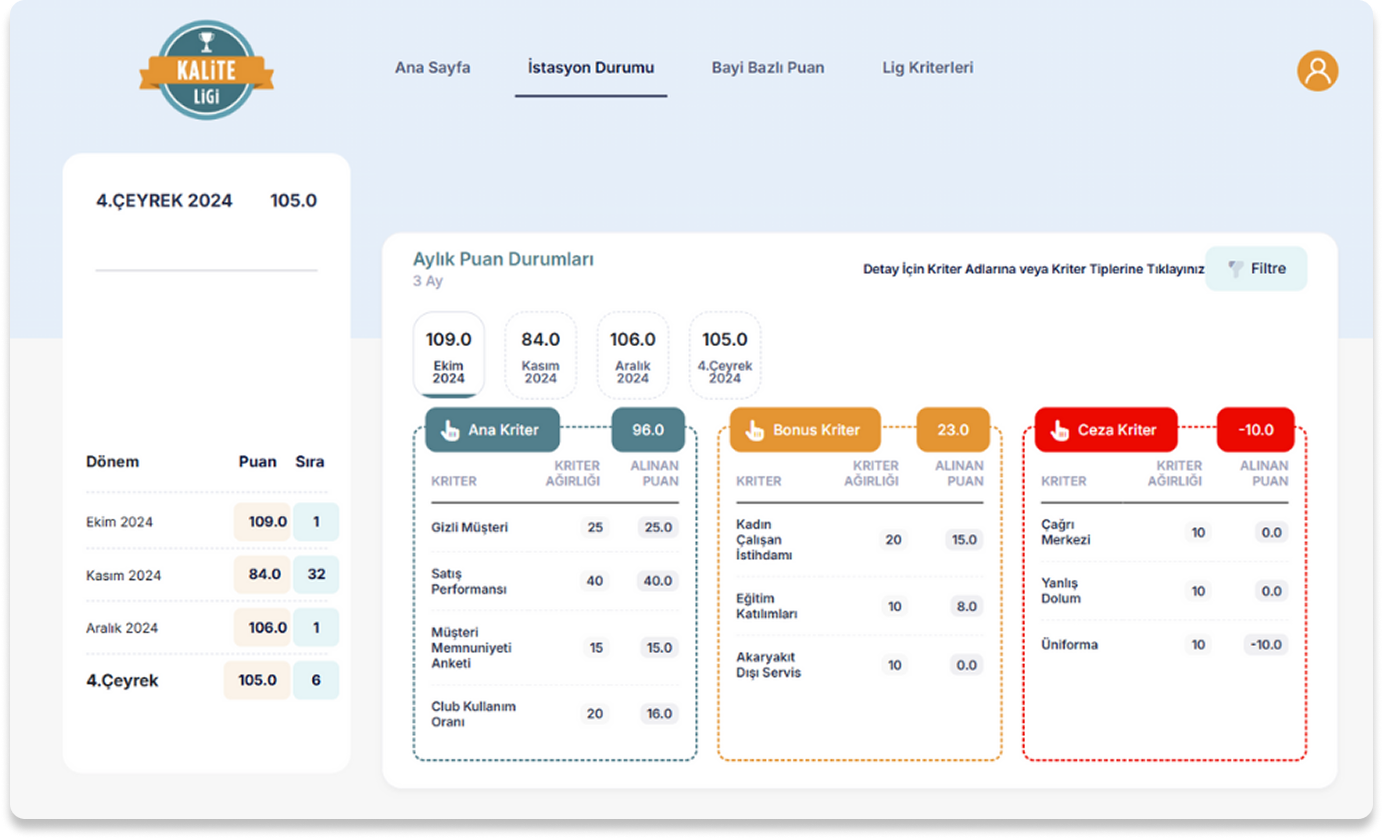Go to Ana Sayfa tab
Screen dimensions: 1383x839
432,68
